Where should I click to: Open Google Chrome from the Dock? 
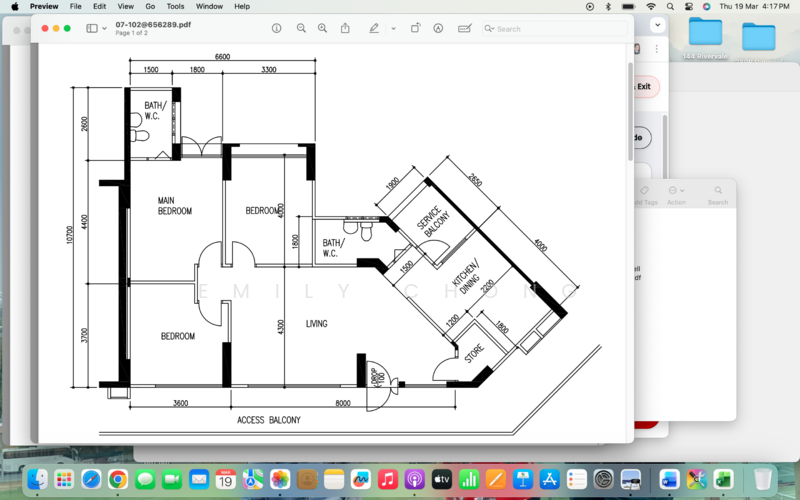pyautogui.click(x=118, y=479)
